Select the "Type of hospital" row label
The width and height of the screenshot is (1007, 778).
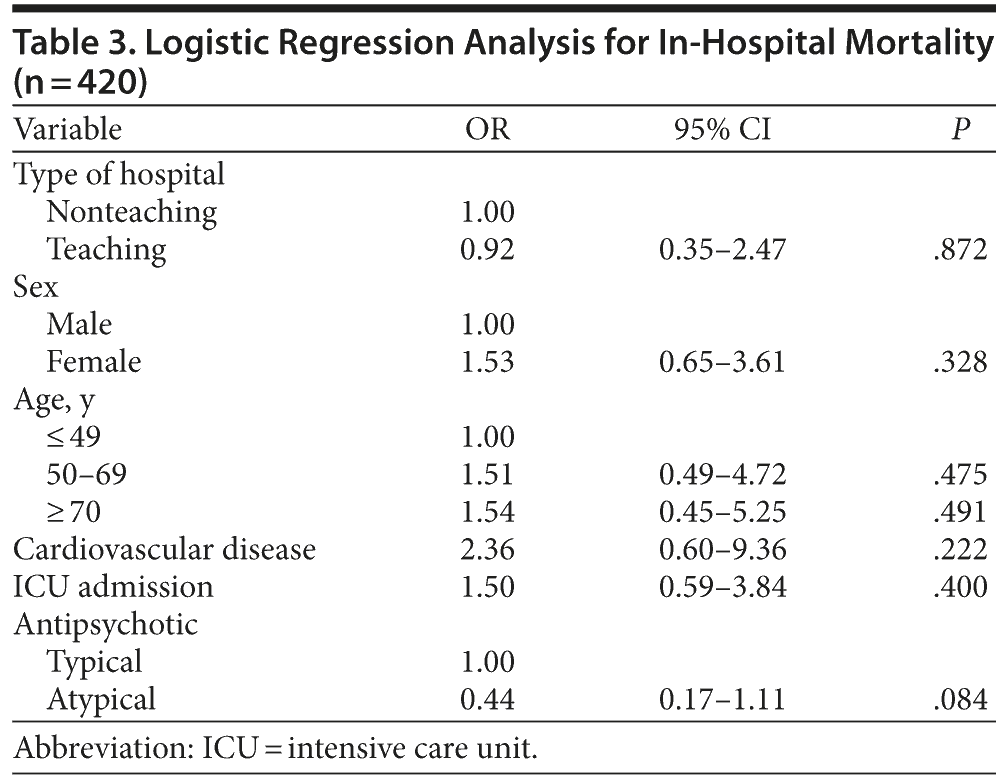pos(119,174)
